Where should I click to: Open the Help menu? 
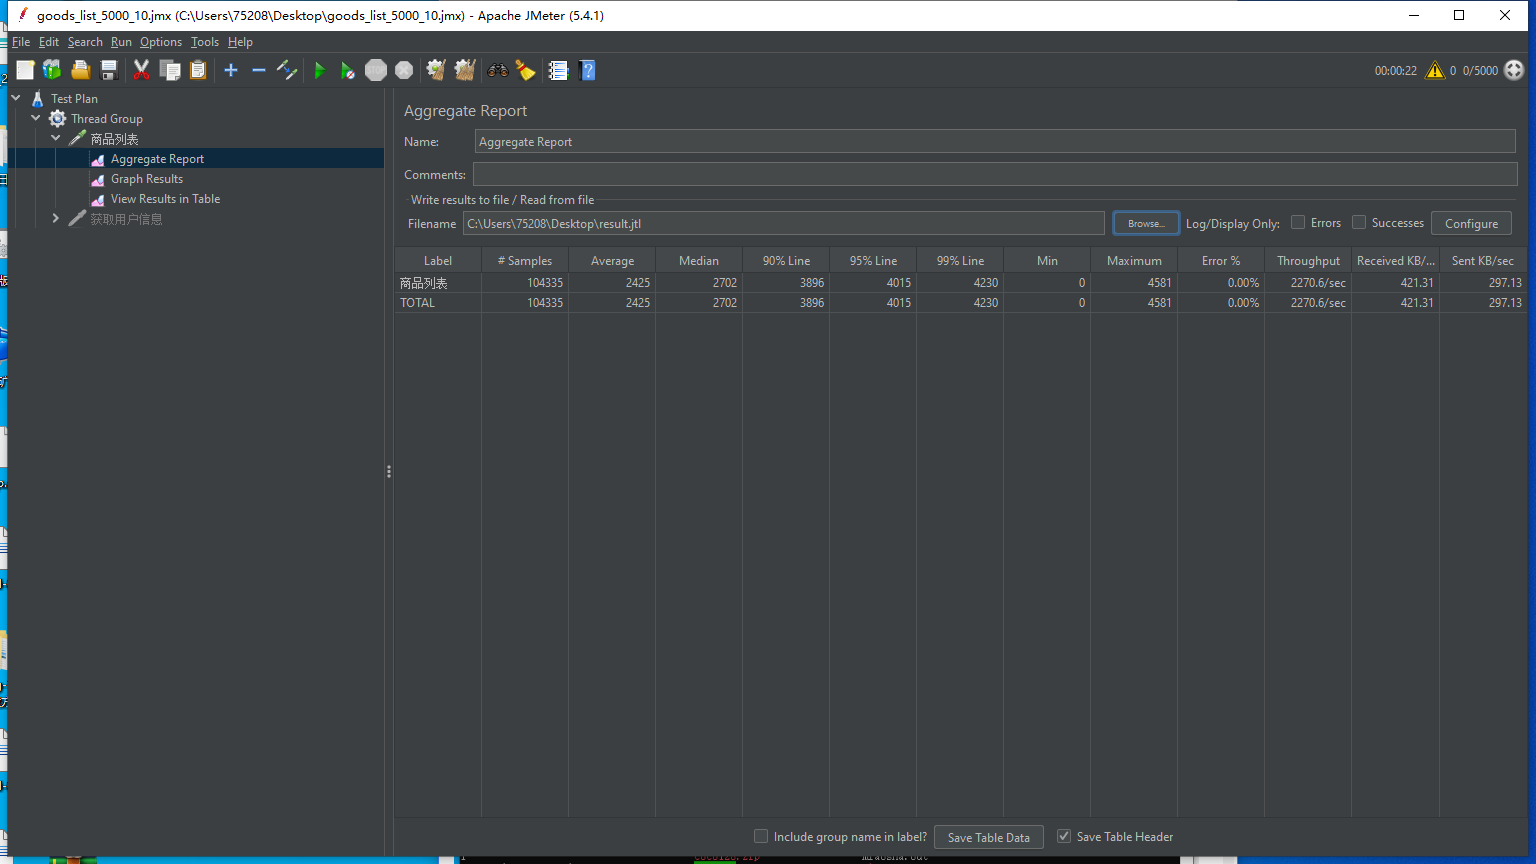(240, 42)
